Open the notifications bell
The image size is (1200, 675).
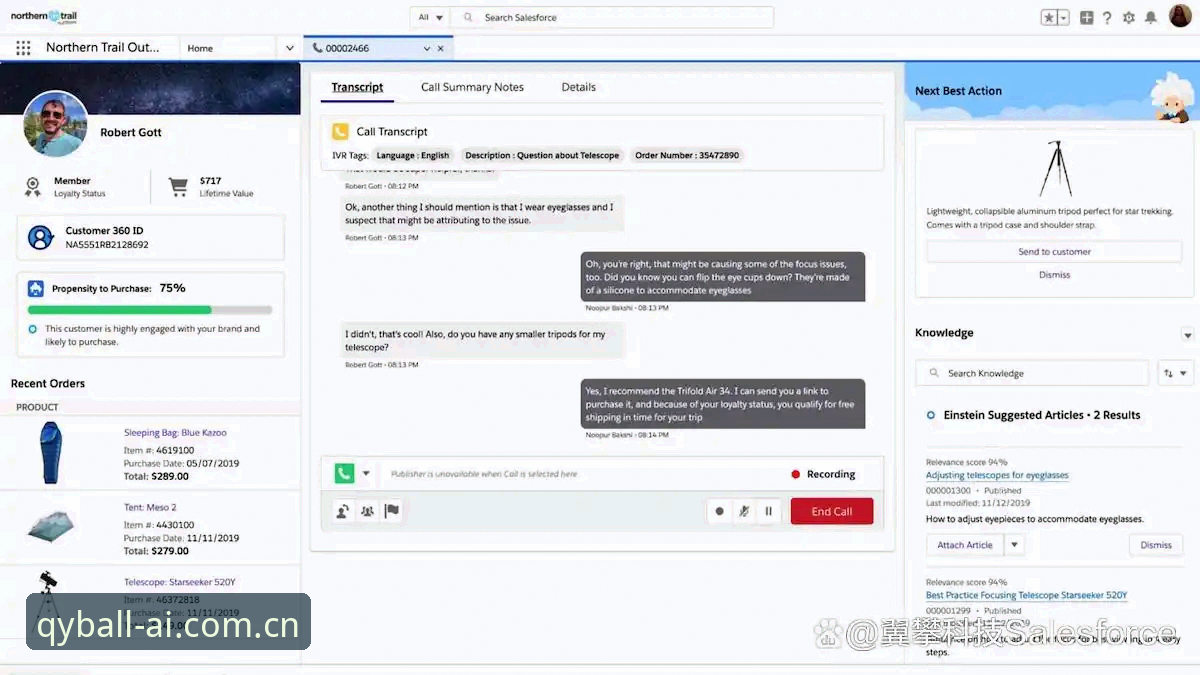point(1151,18)
